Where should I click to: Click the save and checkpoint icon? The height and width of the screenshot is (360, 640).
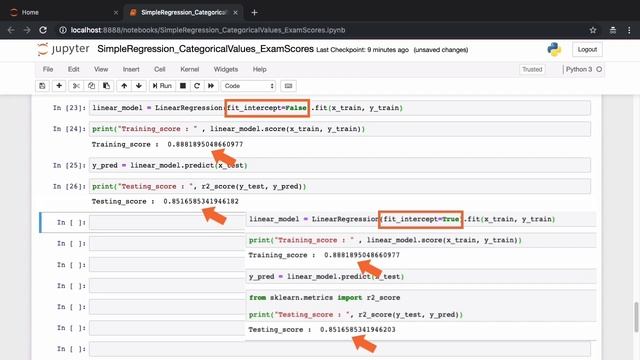coord(42,86)
